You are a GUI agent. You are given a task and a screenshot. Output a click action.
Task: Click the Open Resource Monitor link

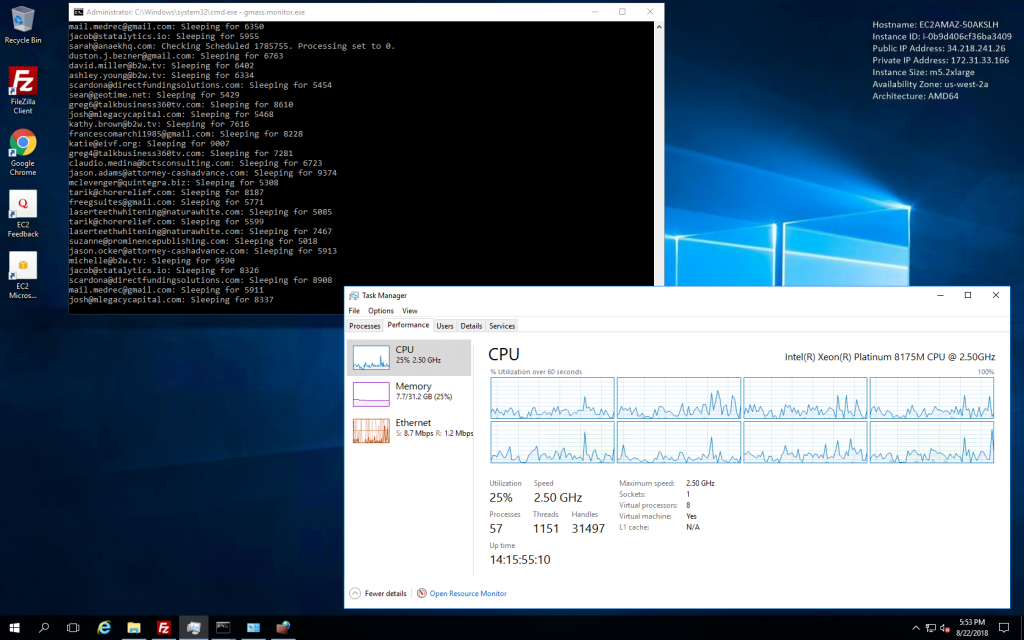pos(467,593)
